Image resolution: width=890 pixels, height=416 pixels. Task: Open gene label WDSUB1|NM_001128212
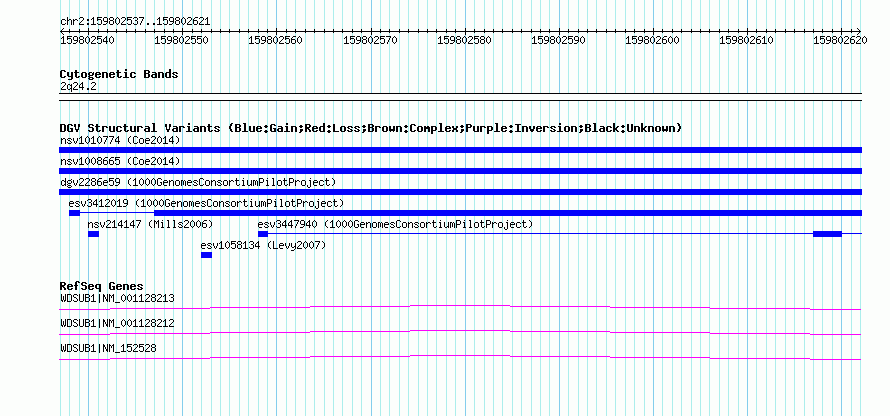[x=117, y=323]
